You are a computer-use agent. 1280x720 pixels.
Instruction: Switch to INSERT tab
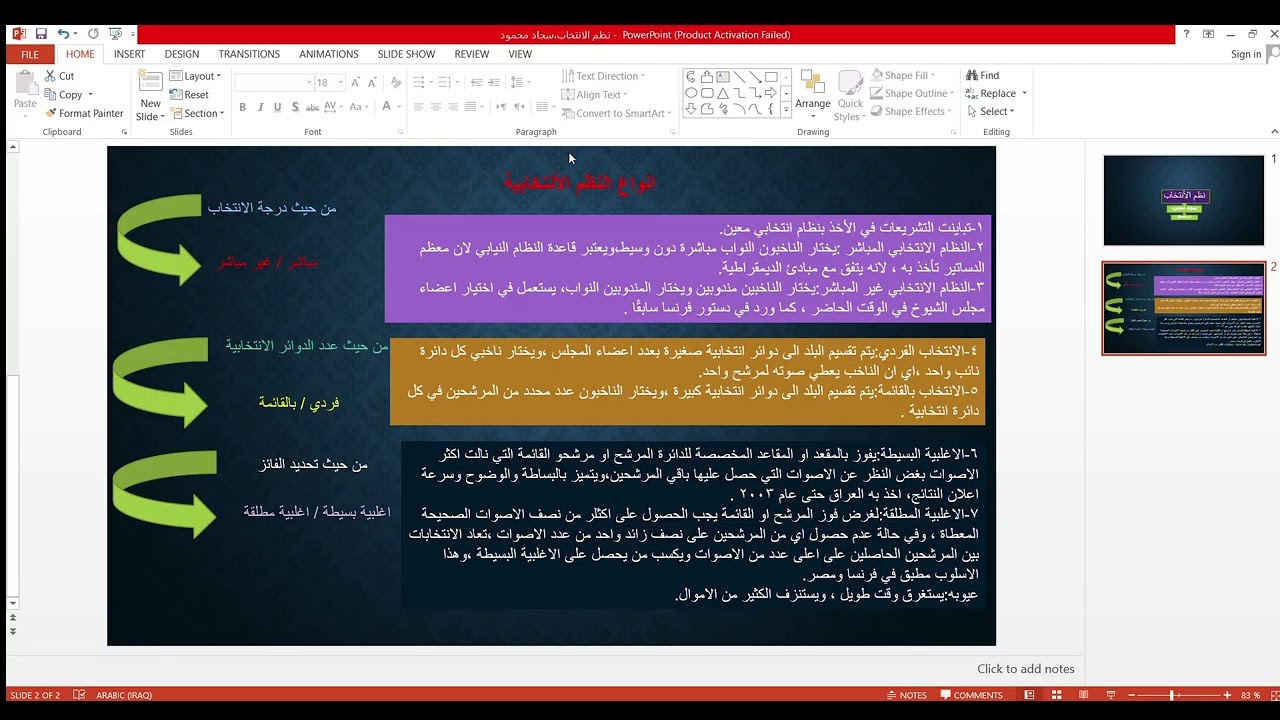coord(129,54)
